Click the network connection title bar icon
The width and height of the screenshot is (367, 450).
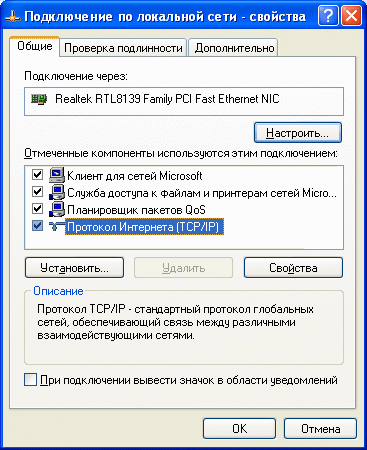point(13,17)
